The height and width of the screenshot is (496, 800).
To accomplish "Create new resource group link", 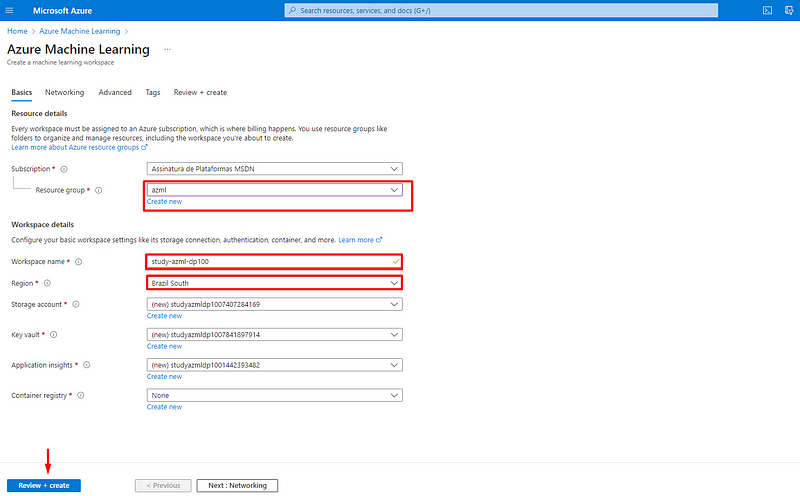I will tap(164, 202).
